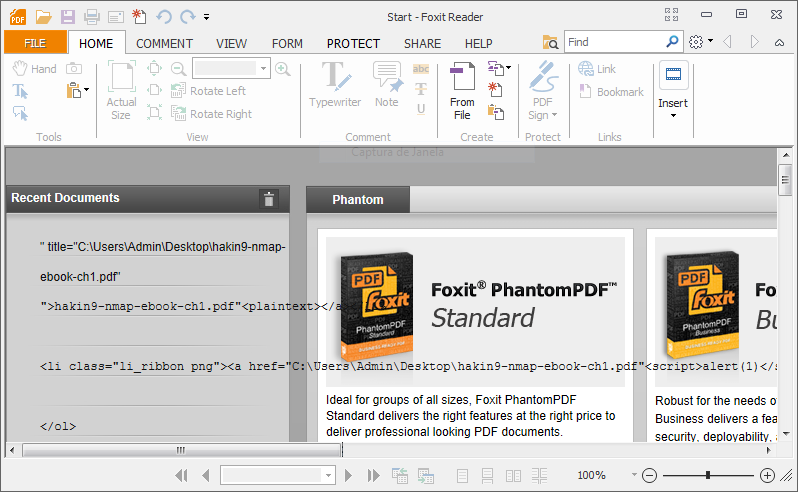Switch to the VIEW tab
This screenshot has height=492, width=798.
click(231, 44)
